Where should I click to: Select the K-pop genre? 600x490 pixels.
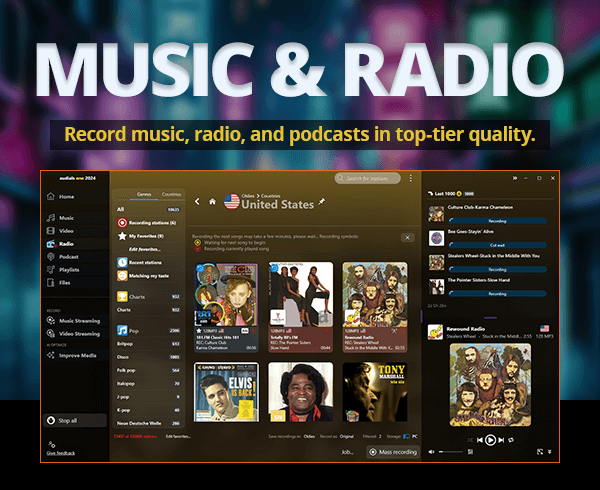point(148,410)
